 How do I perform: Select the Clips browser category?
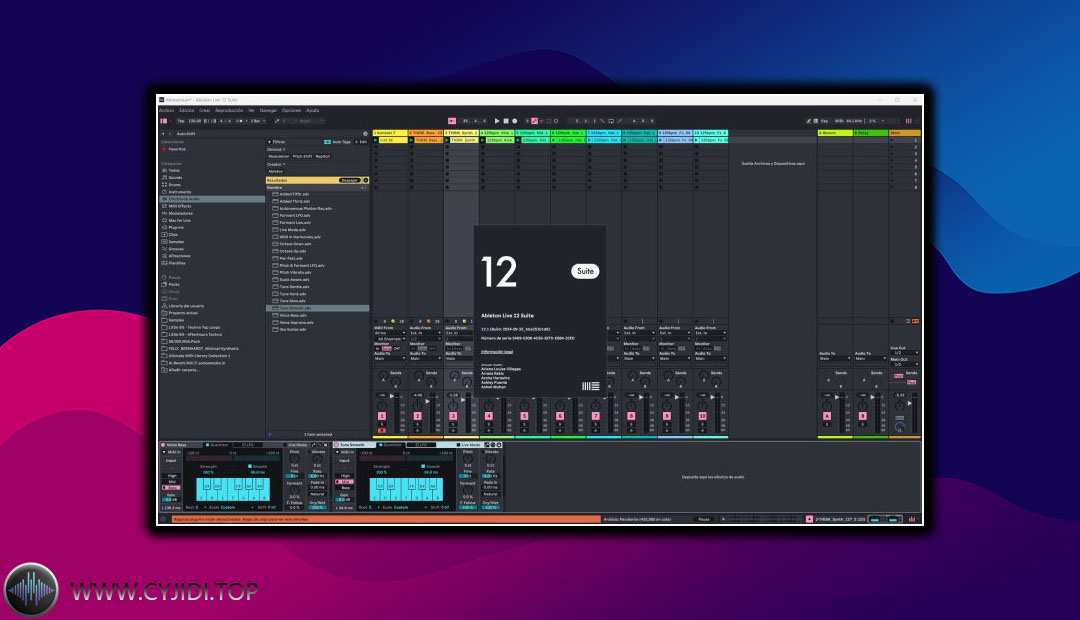pos(173,235)
